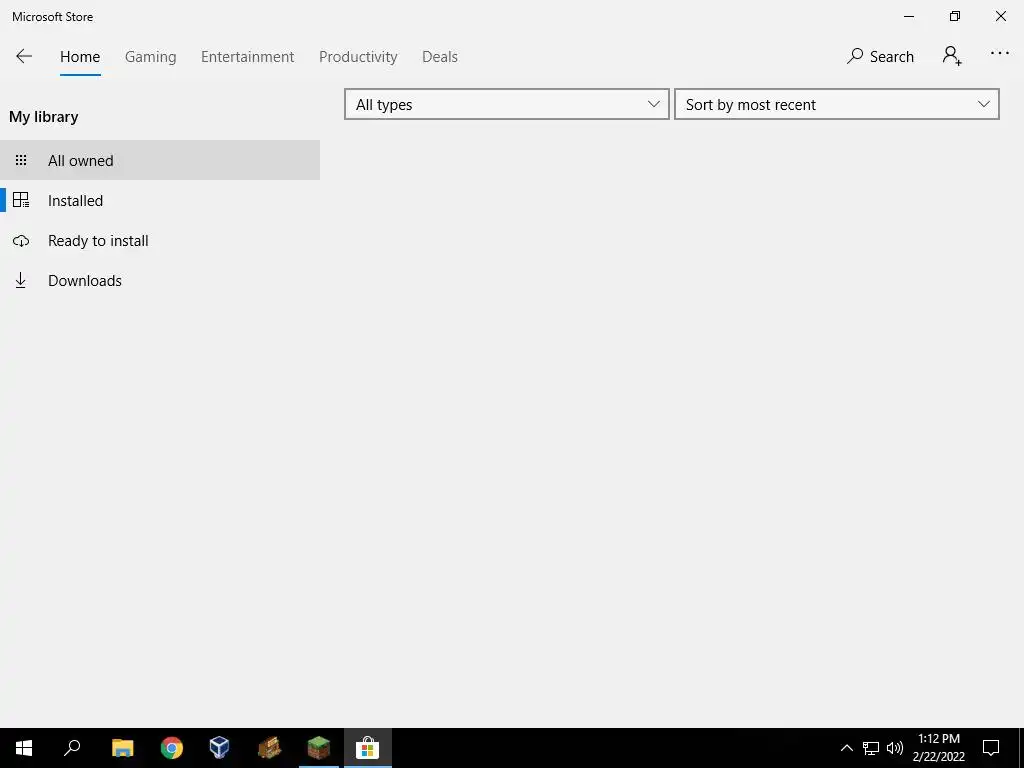The width and height of the screenshot is (1024, 768).
Task: Open taskbar search magnifier
Action: coord(72,748)
